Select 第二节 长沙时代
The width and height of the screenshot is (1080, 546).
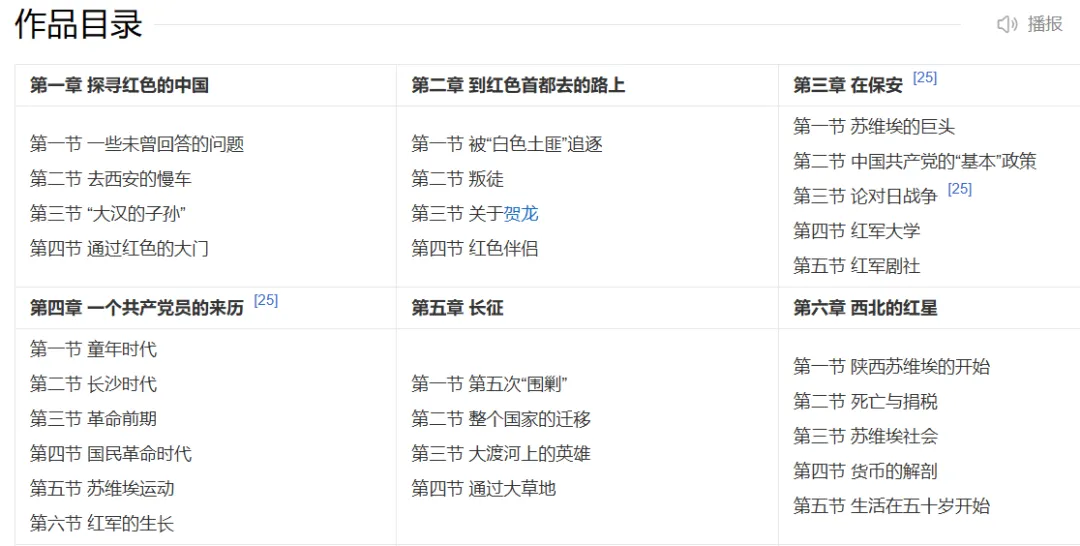pyautogui.click(x=93, y=384)
